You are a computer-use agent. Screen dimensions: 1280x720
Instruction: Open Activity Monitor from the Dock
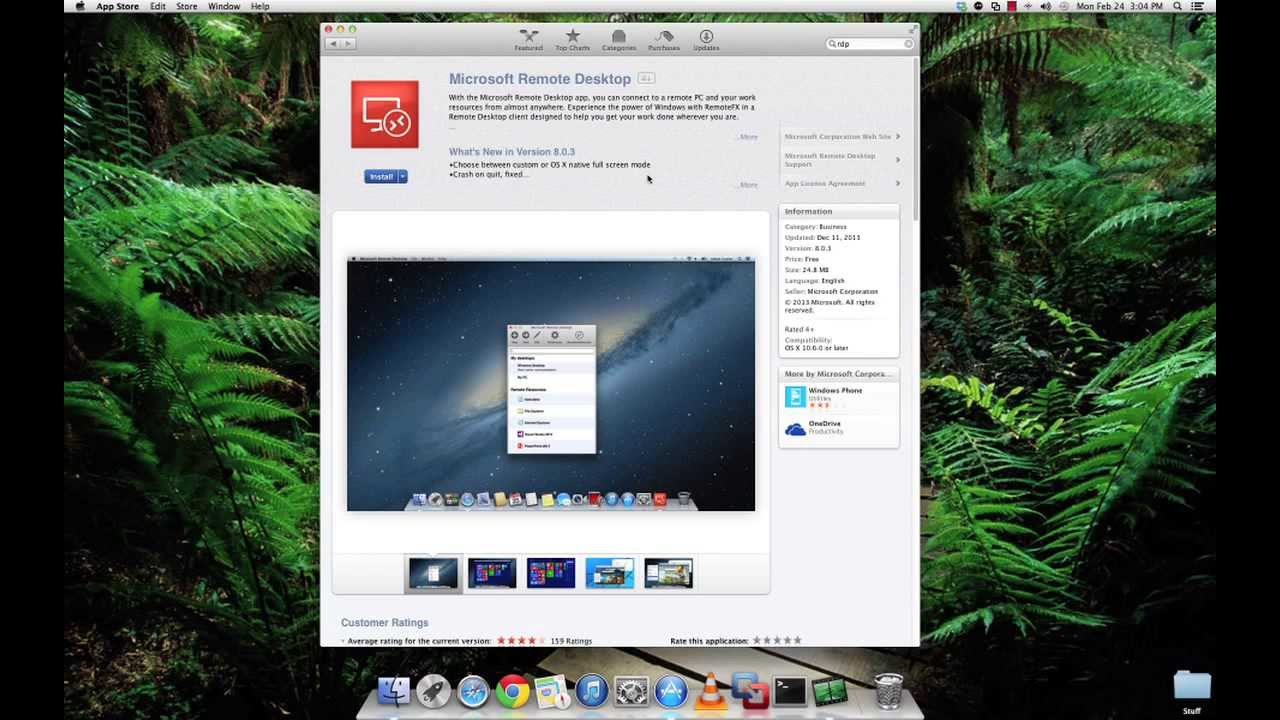coord(829,691)
